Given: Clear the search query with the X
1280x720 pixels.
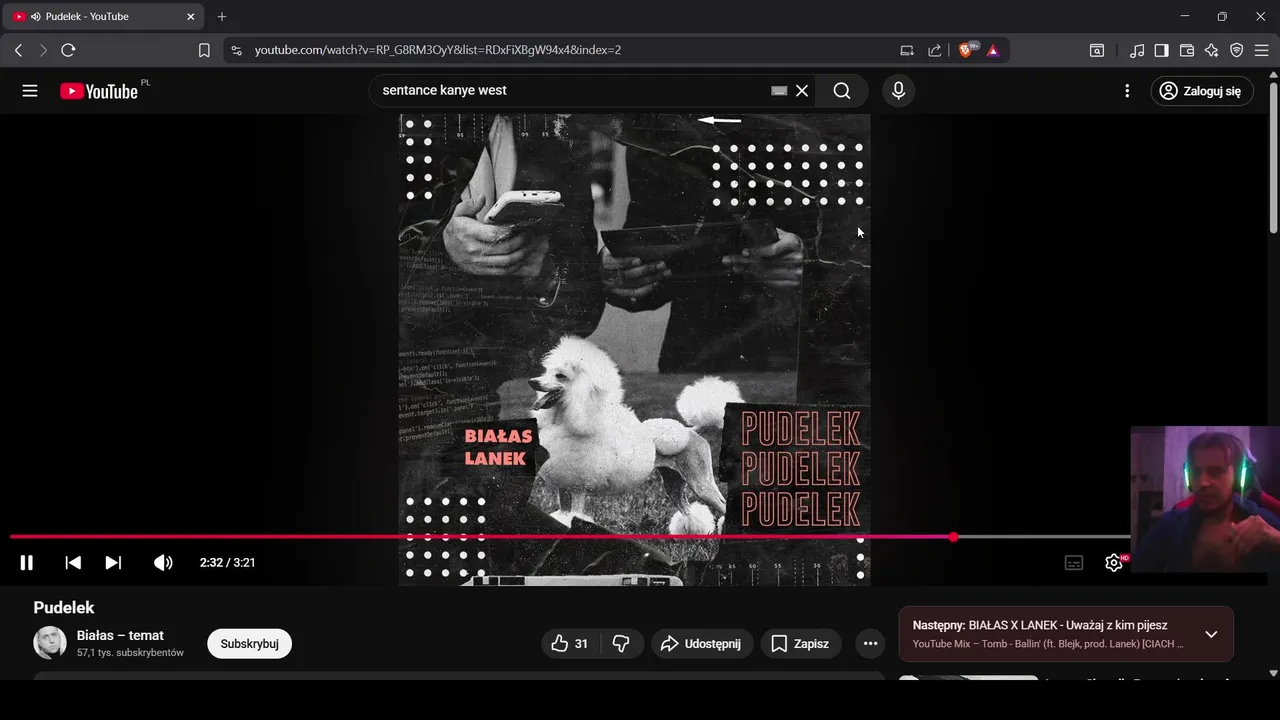Looking at the screenshot, I should 802,91.
